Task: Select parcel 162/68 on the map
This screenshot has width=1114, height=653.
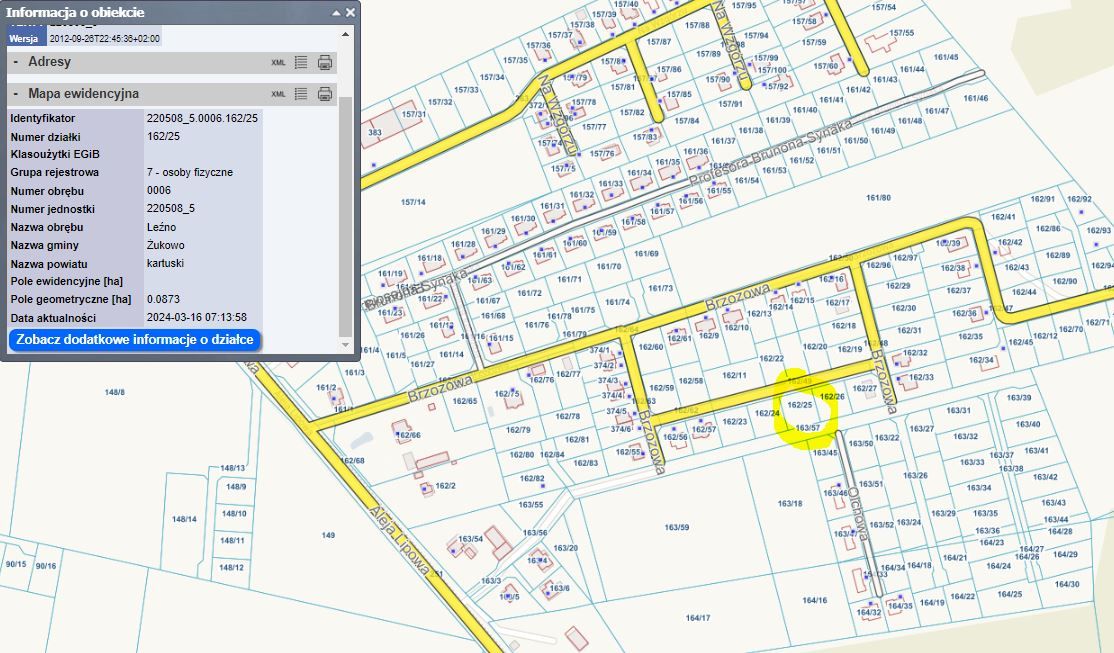Action: point(352,460)
